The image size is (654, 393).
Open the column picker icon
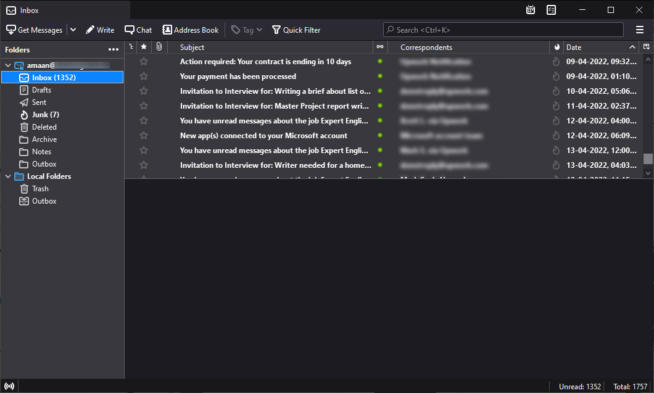click(x=646, y=47)
